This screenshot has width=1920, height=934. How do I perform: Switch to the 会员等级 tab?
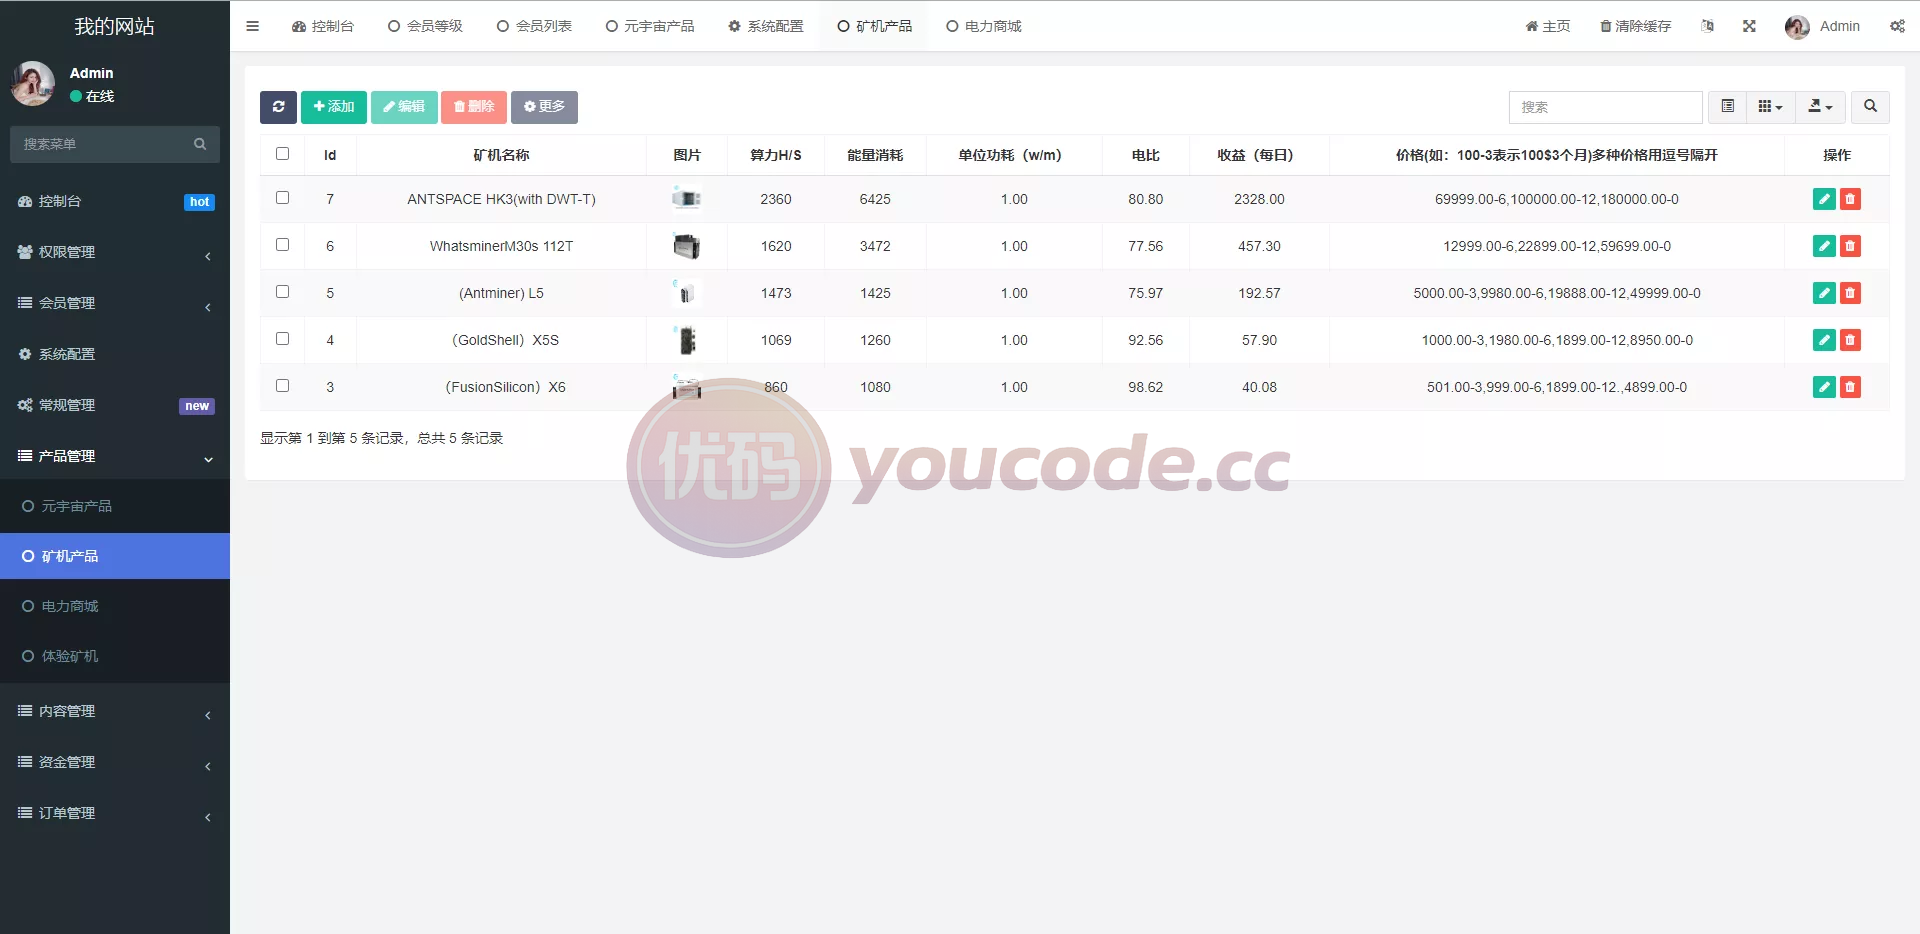(425, 26)
